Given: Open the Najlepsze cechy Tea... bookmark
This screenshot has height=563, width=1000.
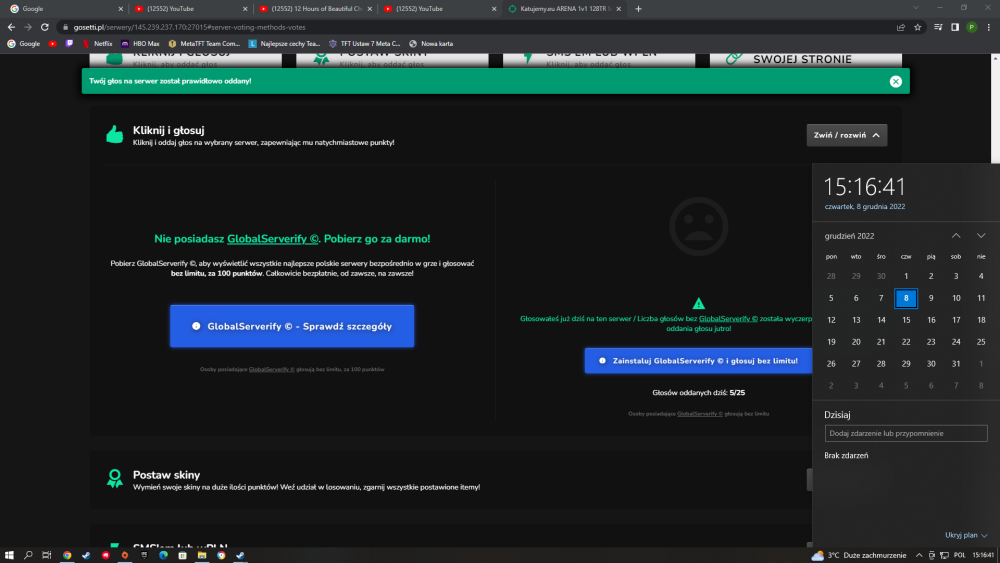Looking at the screenshot, I should point(284,44).
